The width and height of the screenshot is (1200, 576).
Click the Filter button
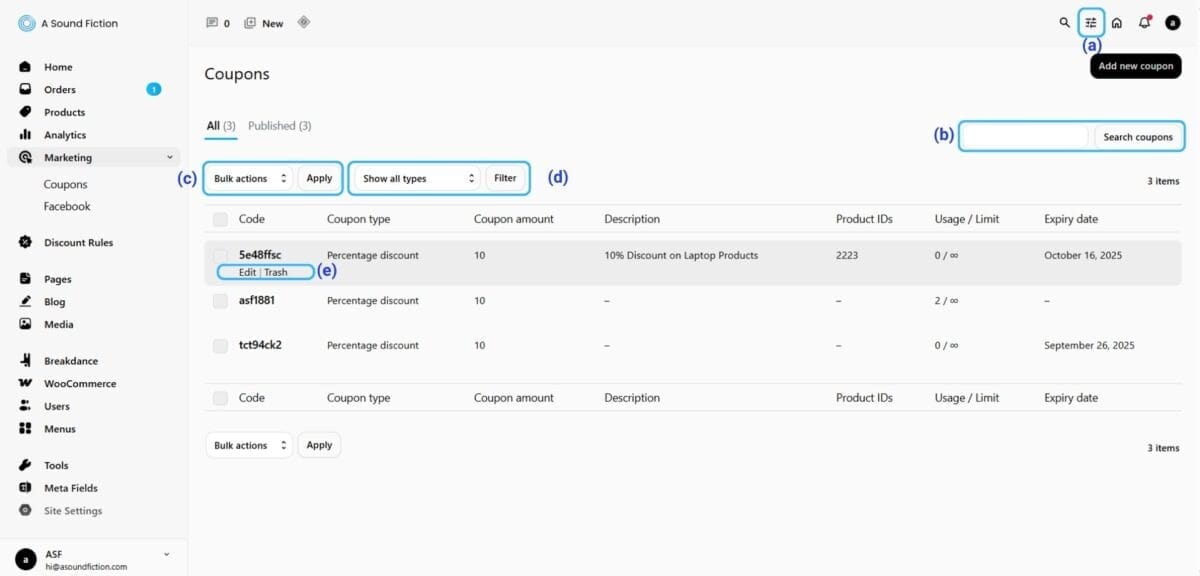pos(505,179)
